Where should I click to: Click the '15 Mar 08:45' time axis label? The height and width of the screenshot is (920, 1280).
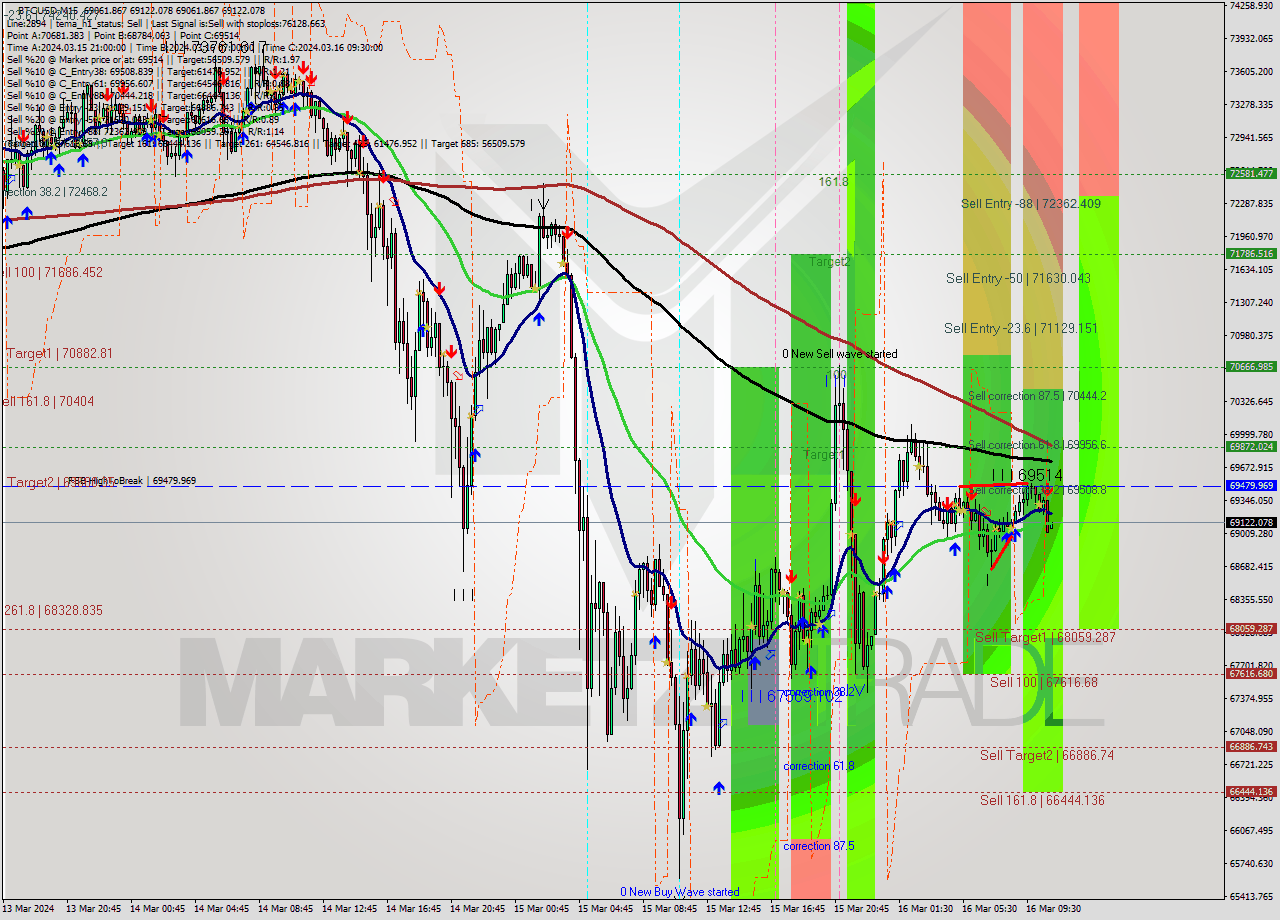[x=669, y=909]
